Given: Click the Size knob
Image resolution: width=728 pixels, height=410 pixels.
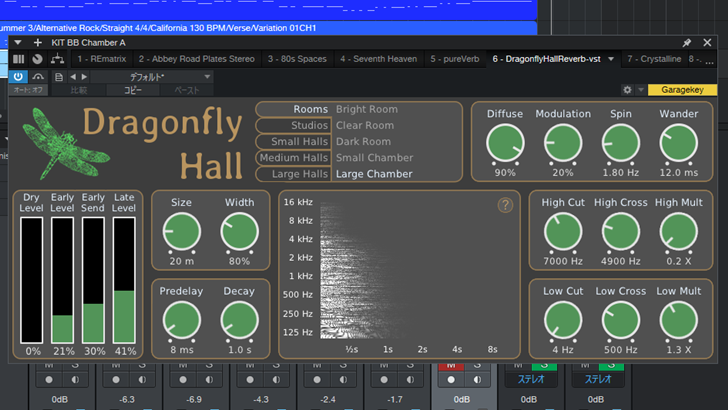Looking at the screenshot, I should (x=182, y=232).
